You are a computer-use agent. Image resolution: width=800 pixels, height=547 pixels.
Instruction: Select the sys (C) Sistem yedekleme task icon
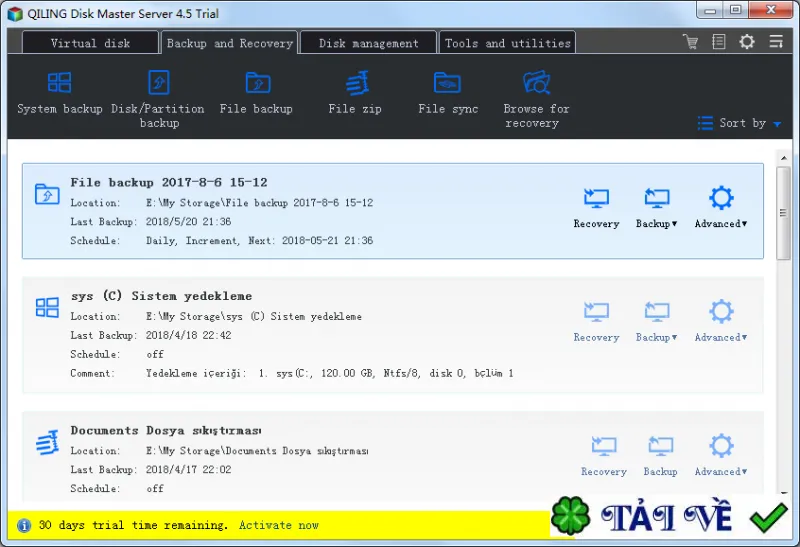pyautogui.click(x=47, y=308)
